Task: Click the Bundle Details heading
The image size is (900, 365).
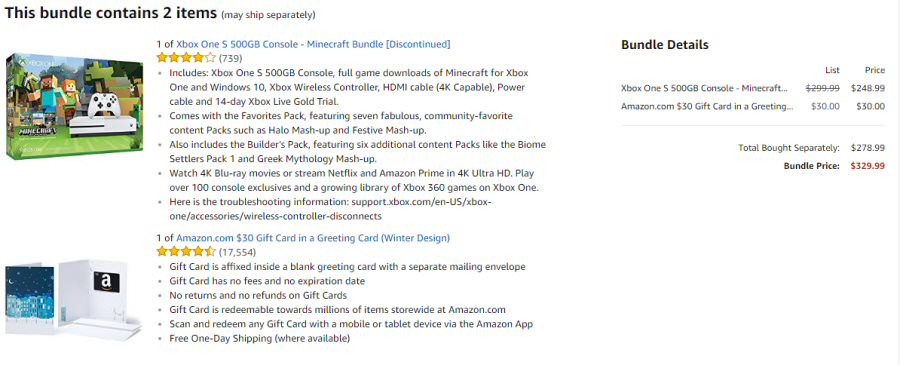Action: tap(665, 45)
